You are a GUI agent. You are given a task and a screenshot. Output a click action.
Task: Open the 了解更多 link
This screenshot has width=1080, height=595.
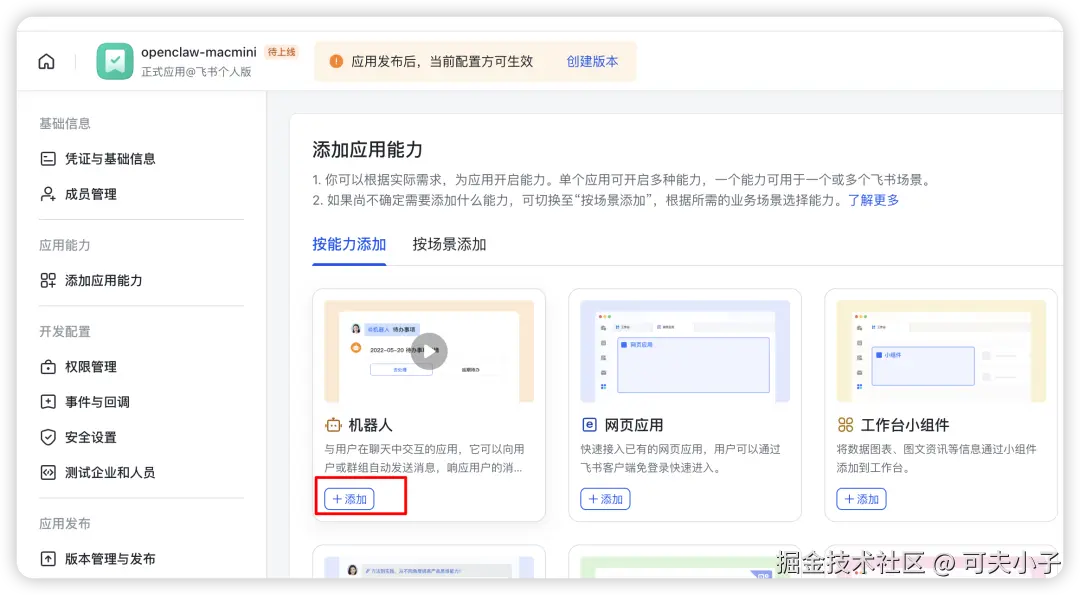click(873, 200)
